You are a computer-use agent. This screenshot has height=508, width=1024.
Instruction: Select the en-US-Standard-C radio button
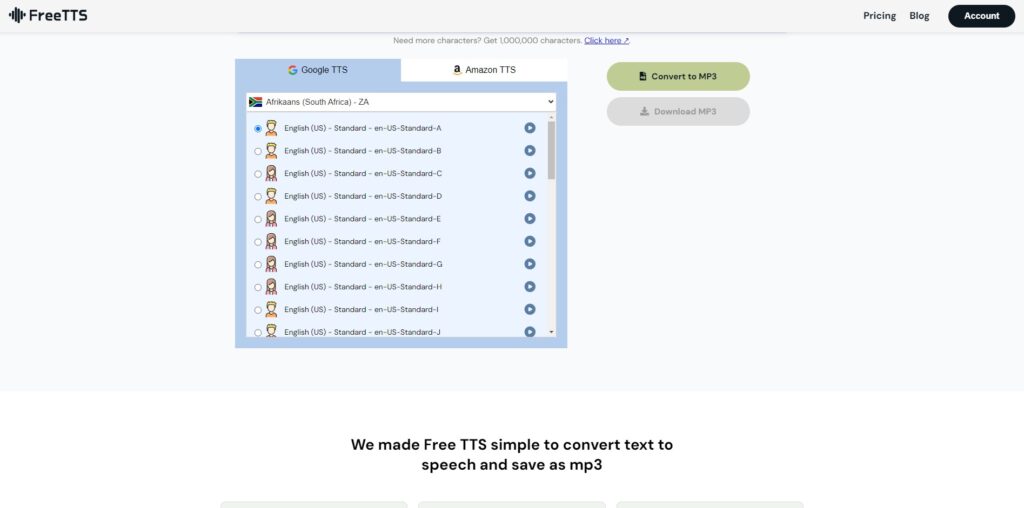pos(258,174)
